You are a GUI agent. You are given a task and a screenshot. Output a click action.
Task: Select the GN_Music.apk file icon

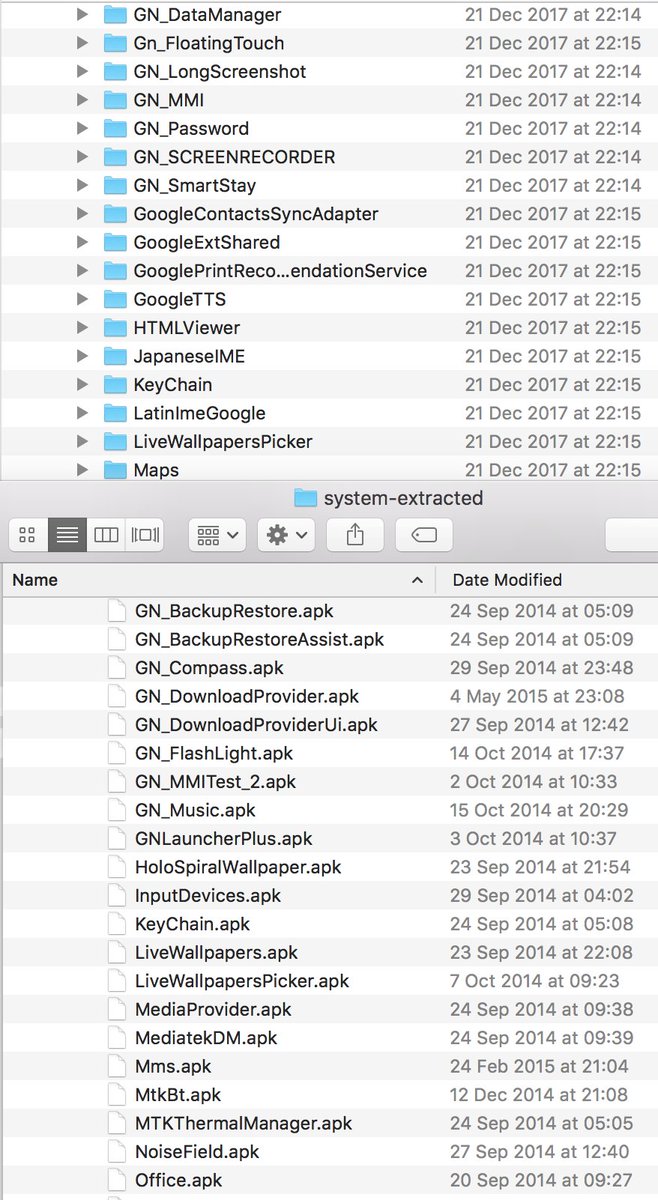(x=117, y=810)
